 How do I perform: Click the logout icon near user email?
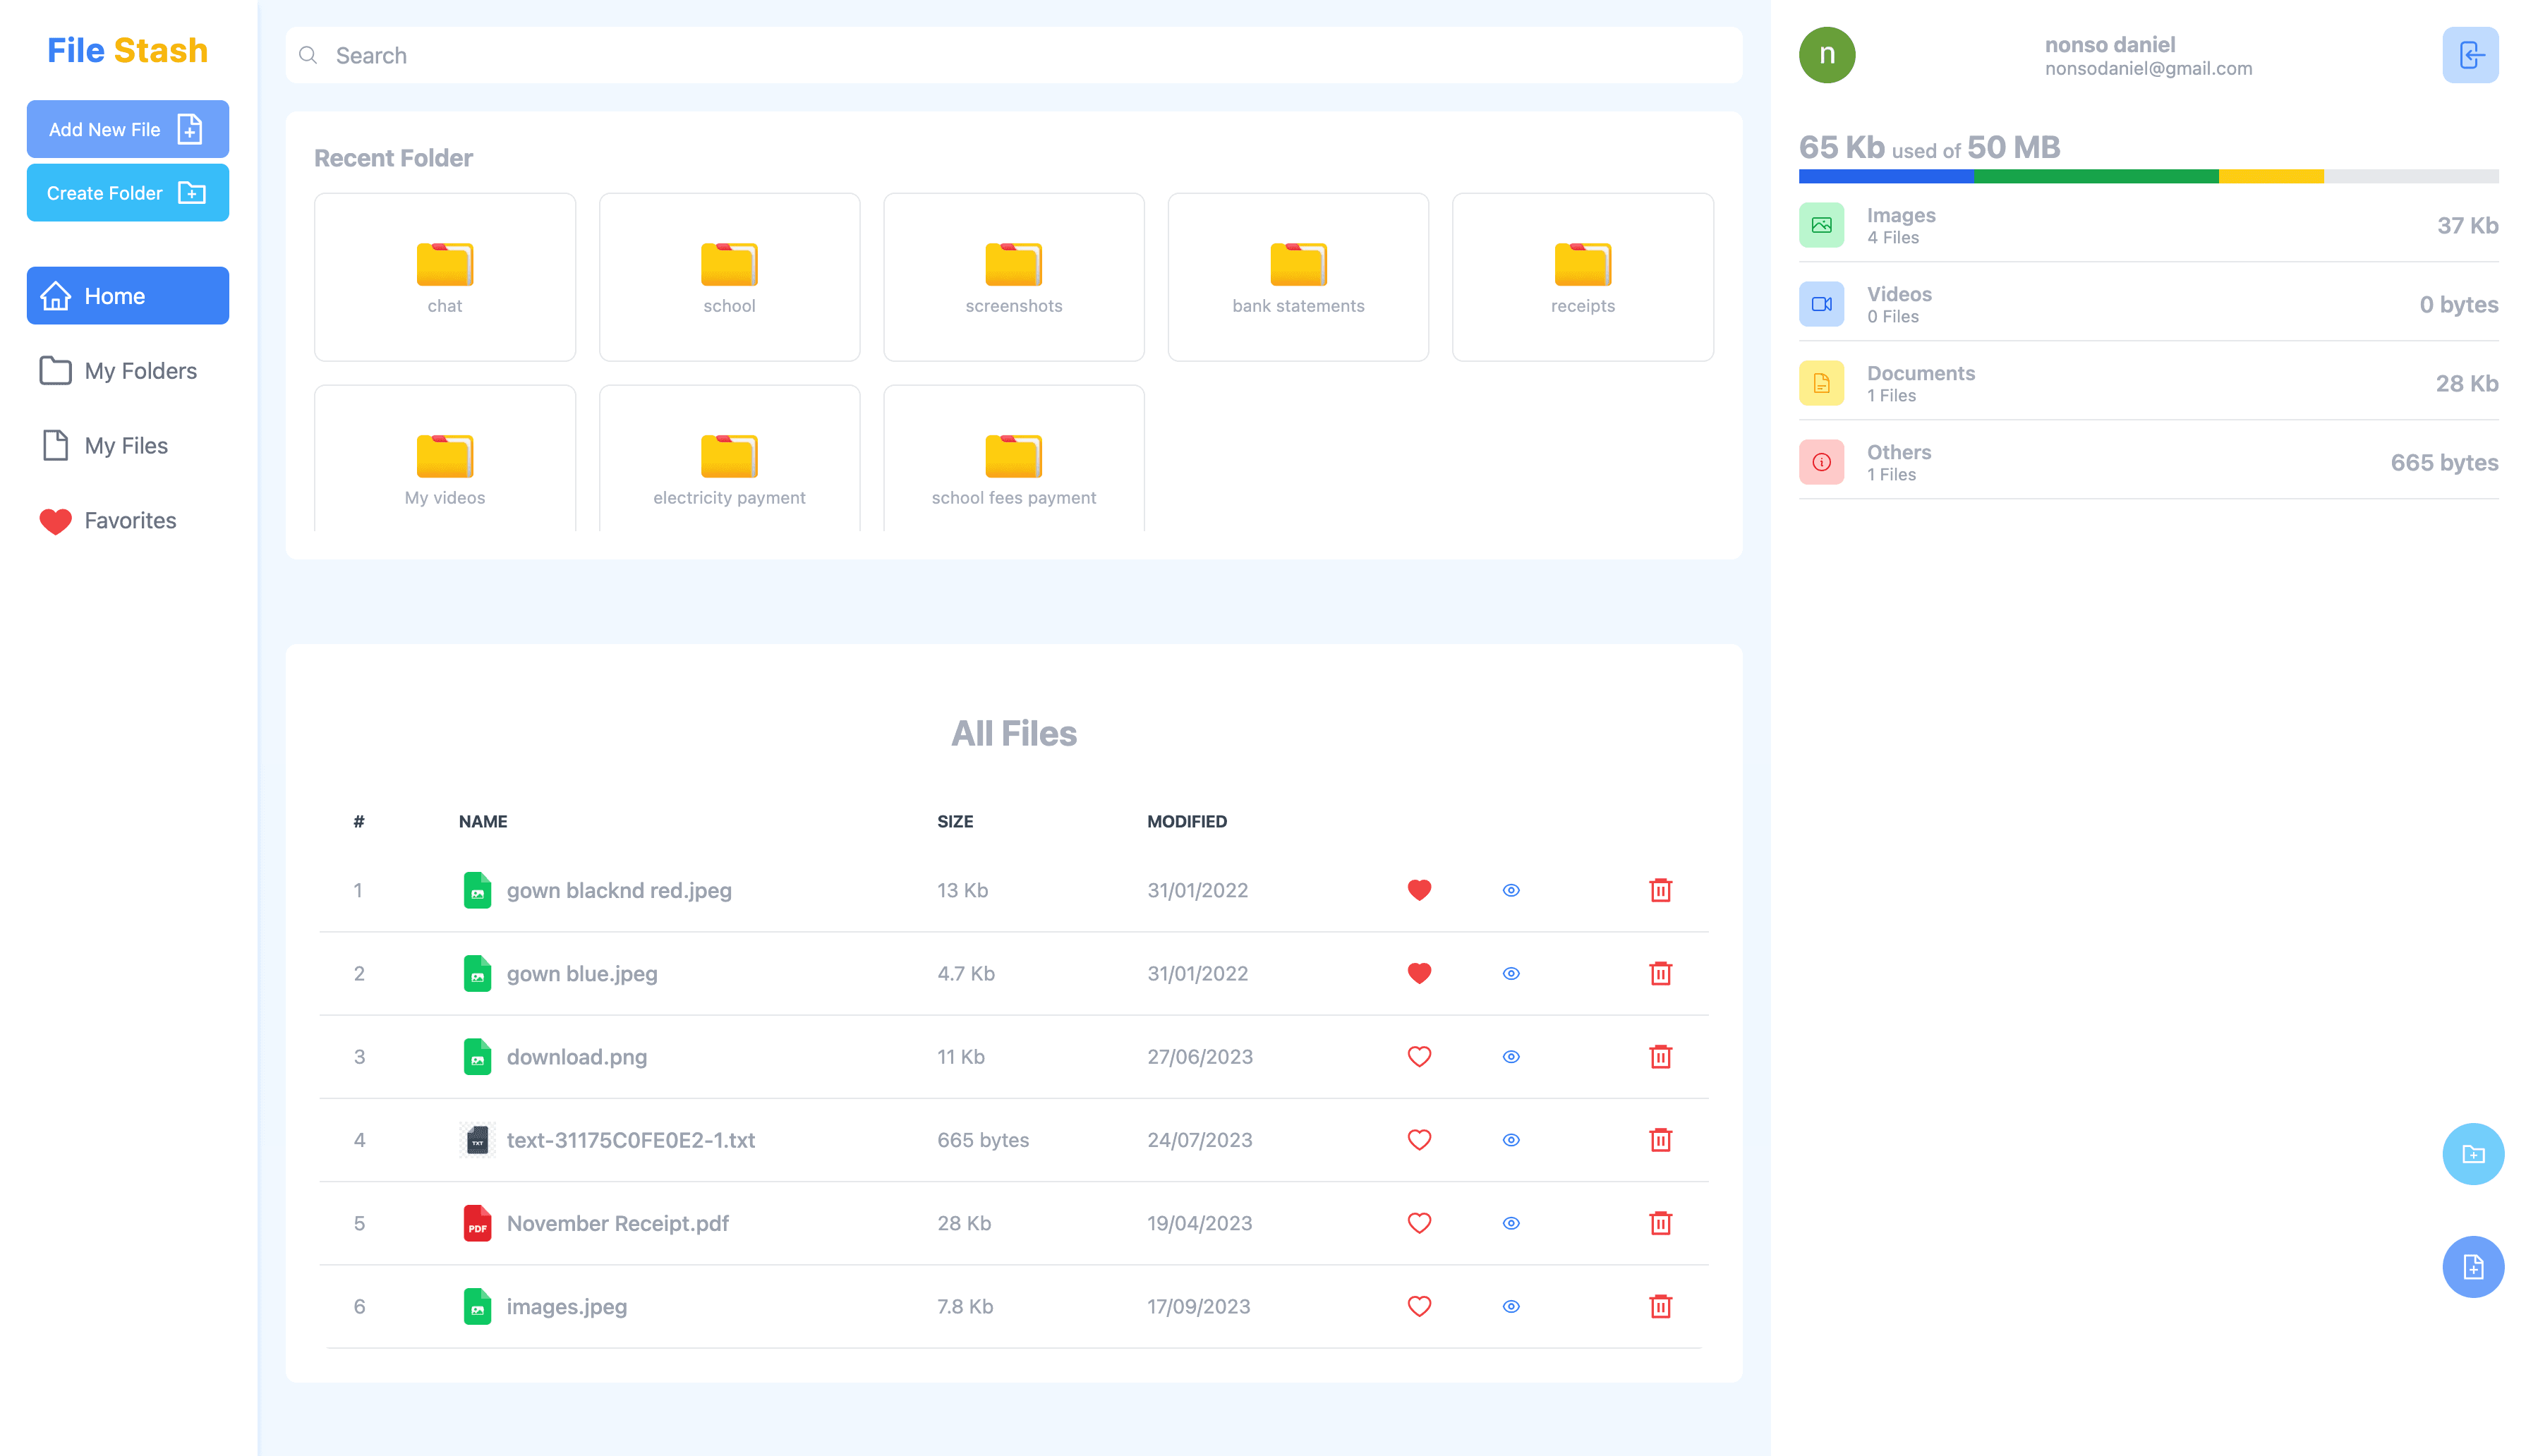pos(2469,55)
